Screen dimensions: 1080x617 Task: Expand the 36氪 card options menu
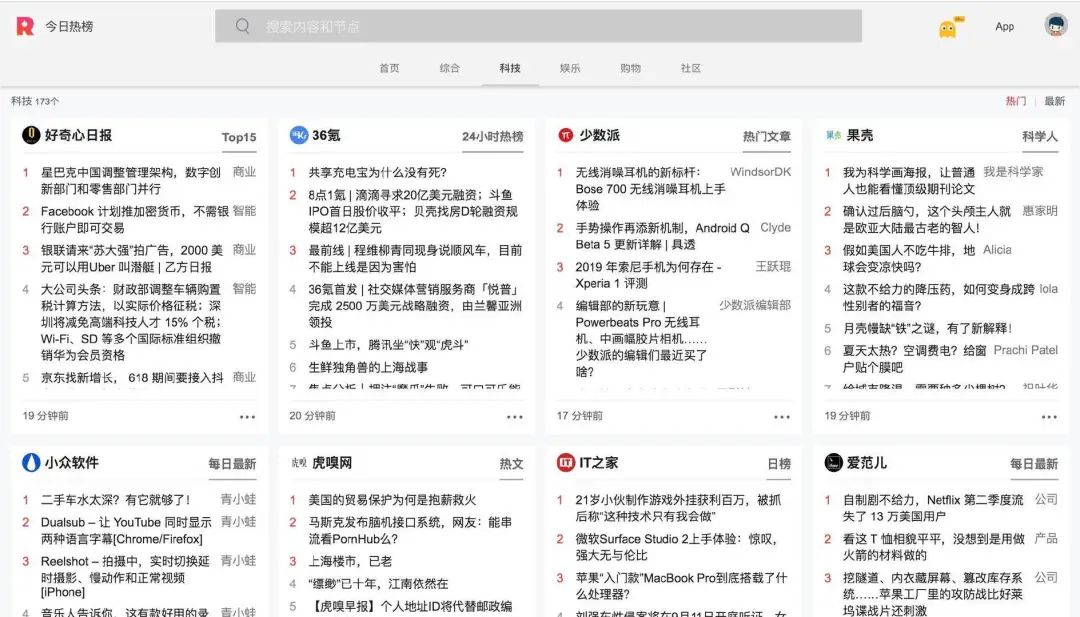[515, 417]
